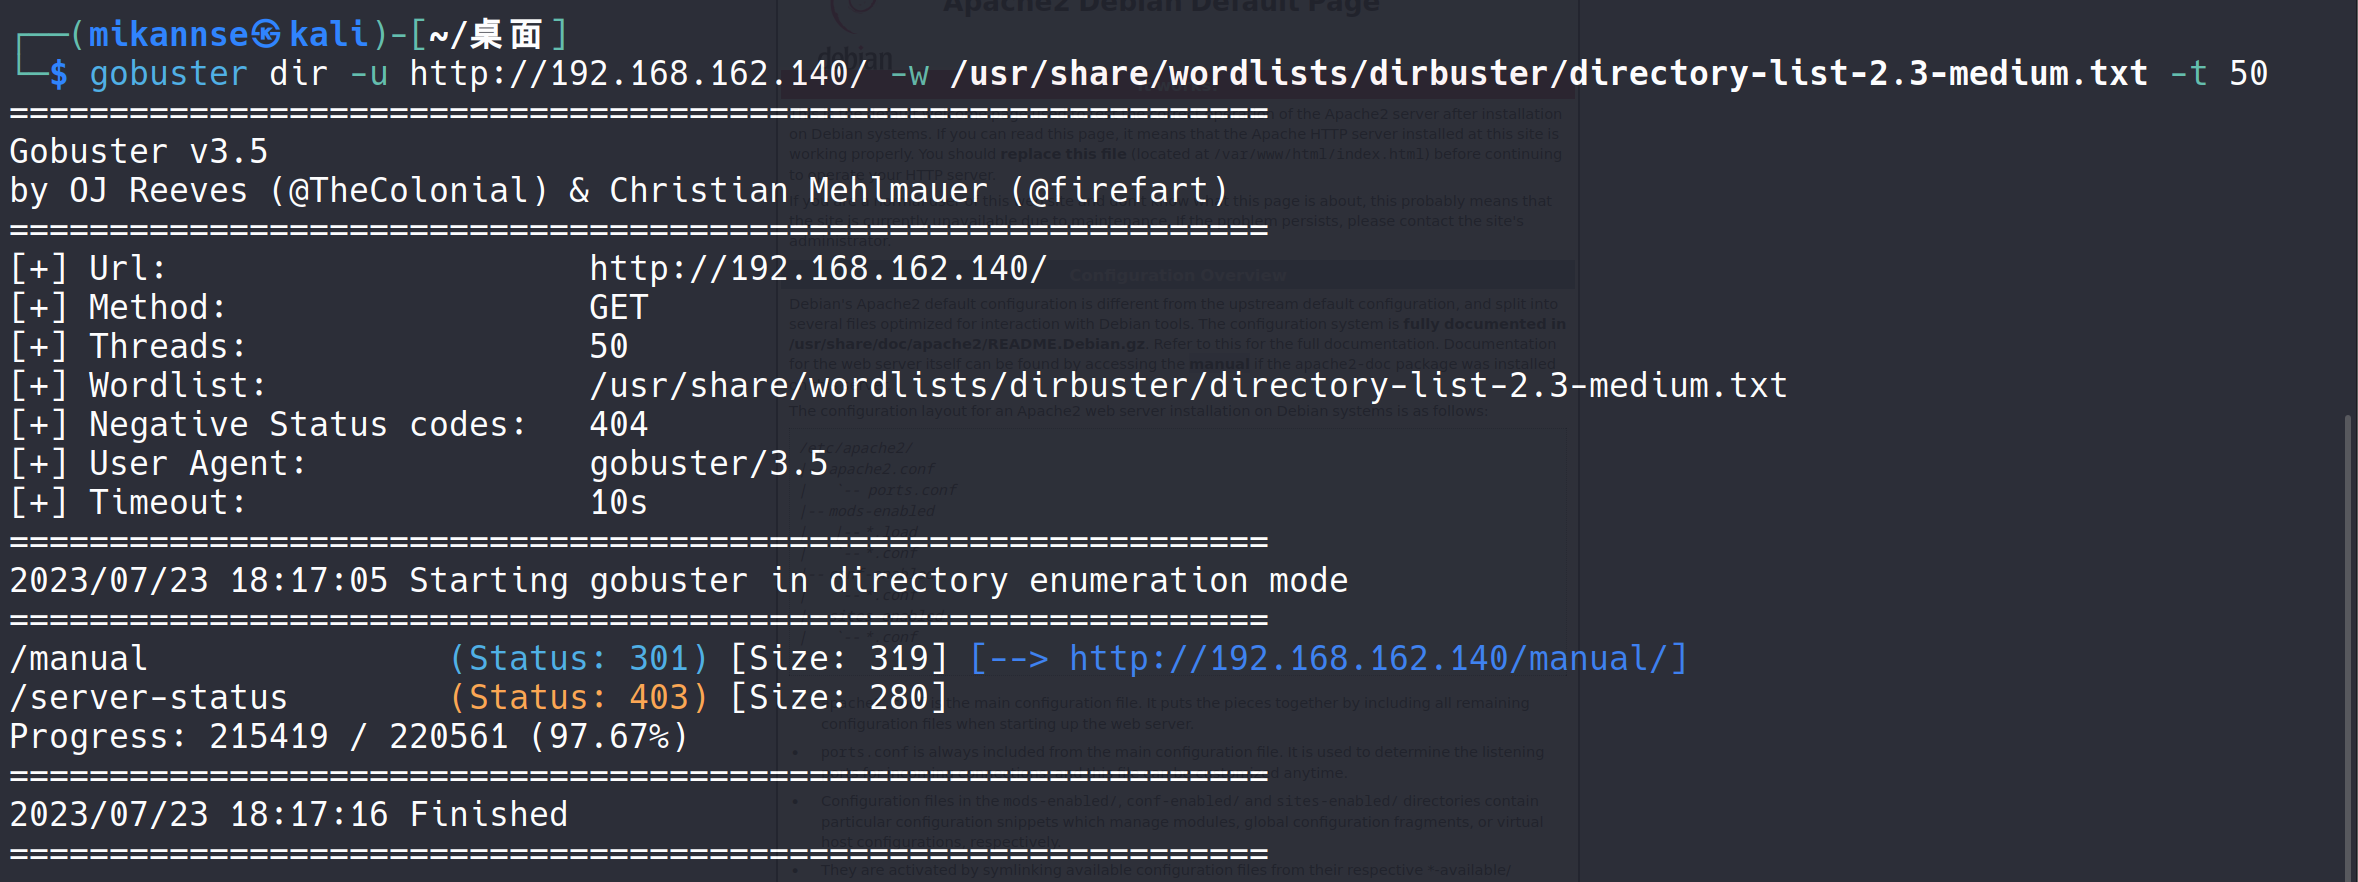The height and width of the screenshot is (882, 2358).
Task: Click the wordlist path in the typed command
Action: click(1548, 74)
